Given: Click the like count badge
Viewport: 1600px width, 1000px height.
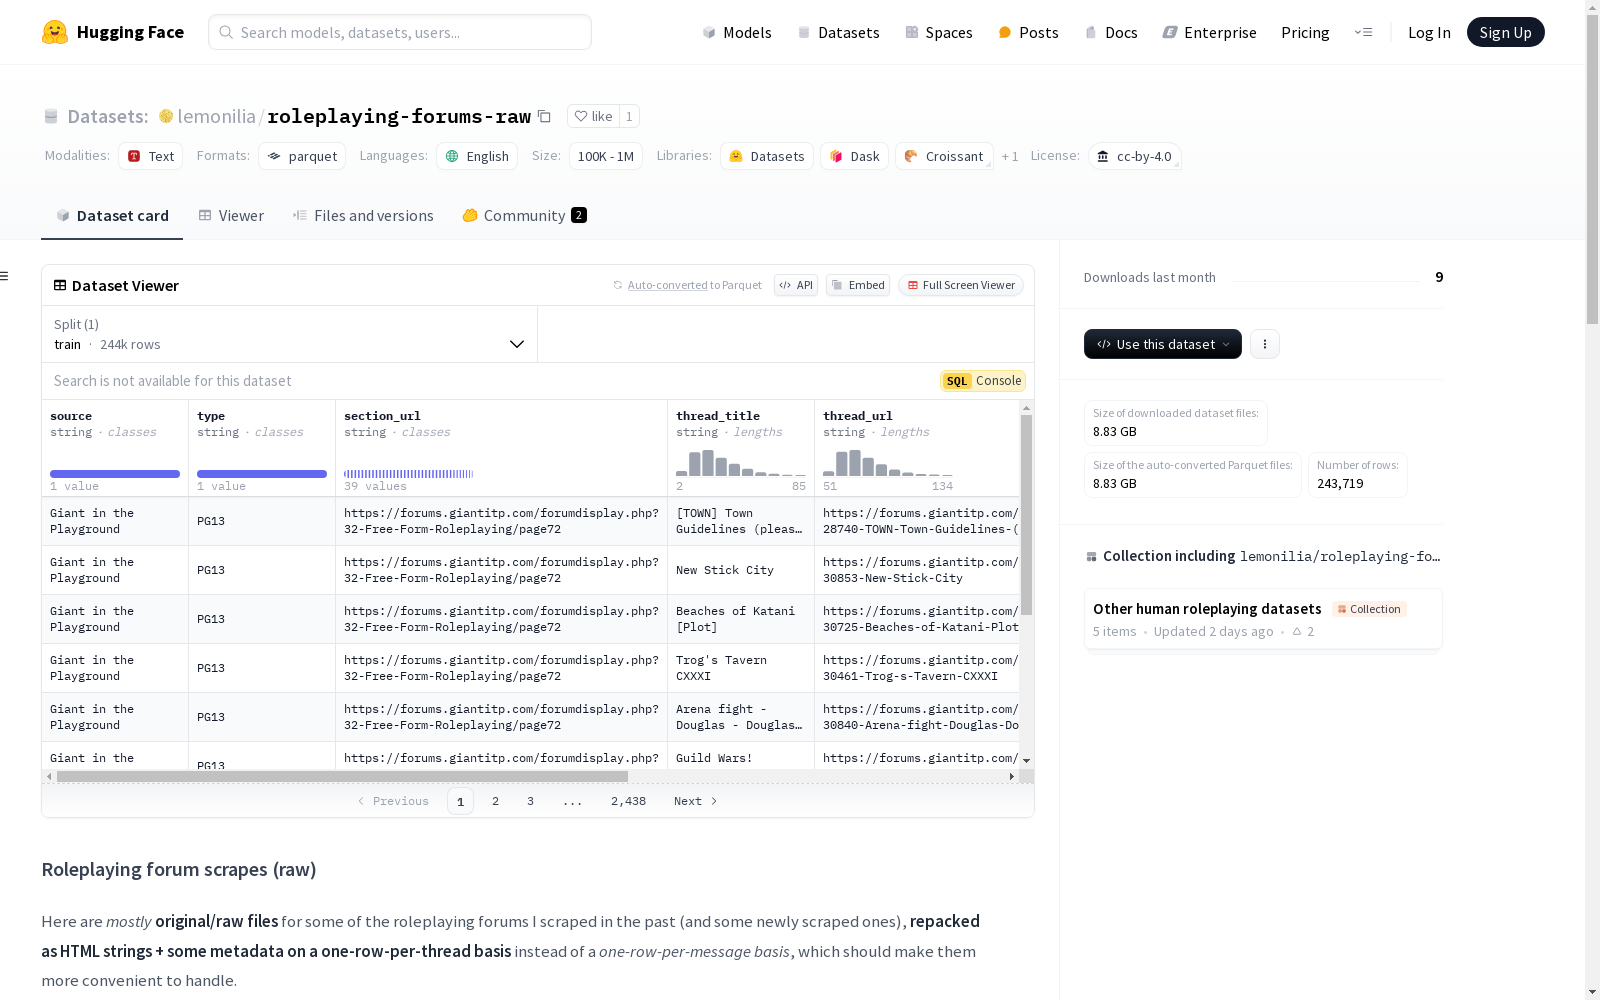Looking at the screenshot, I should click(x=629, y=116).
